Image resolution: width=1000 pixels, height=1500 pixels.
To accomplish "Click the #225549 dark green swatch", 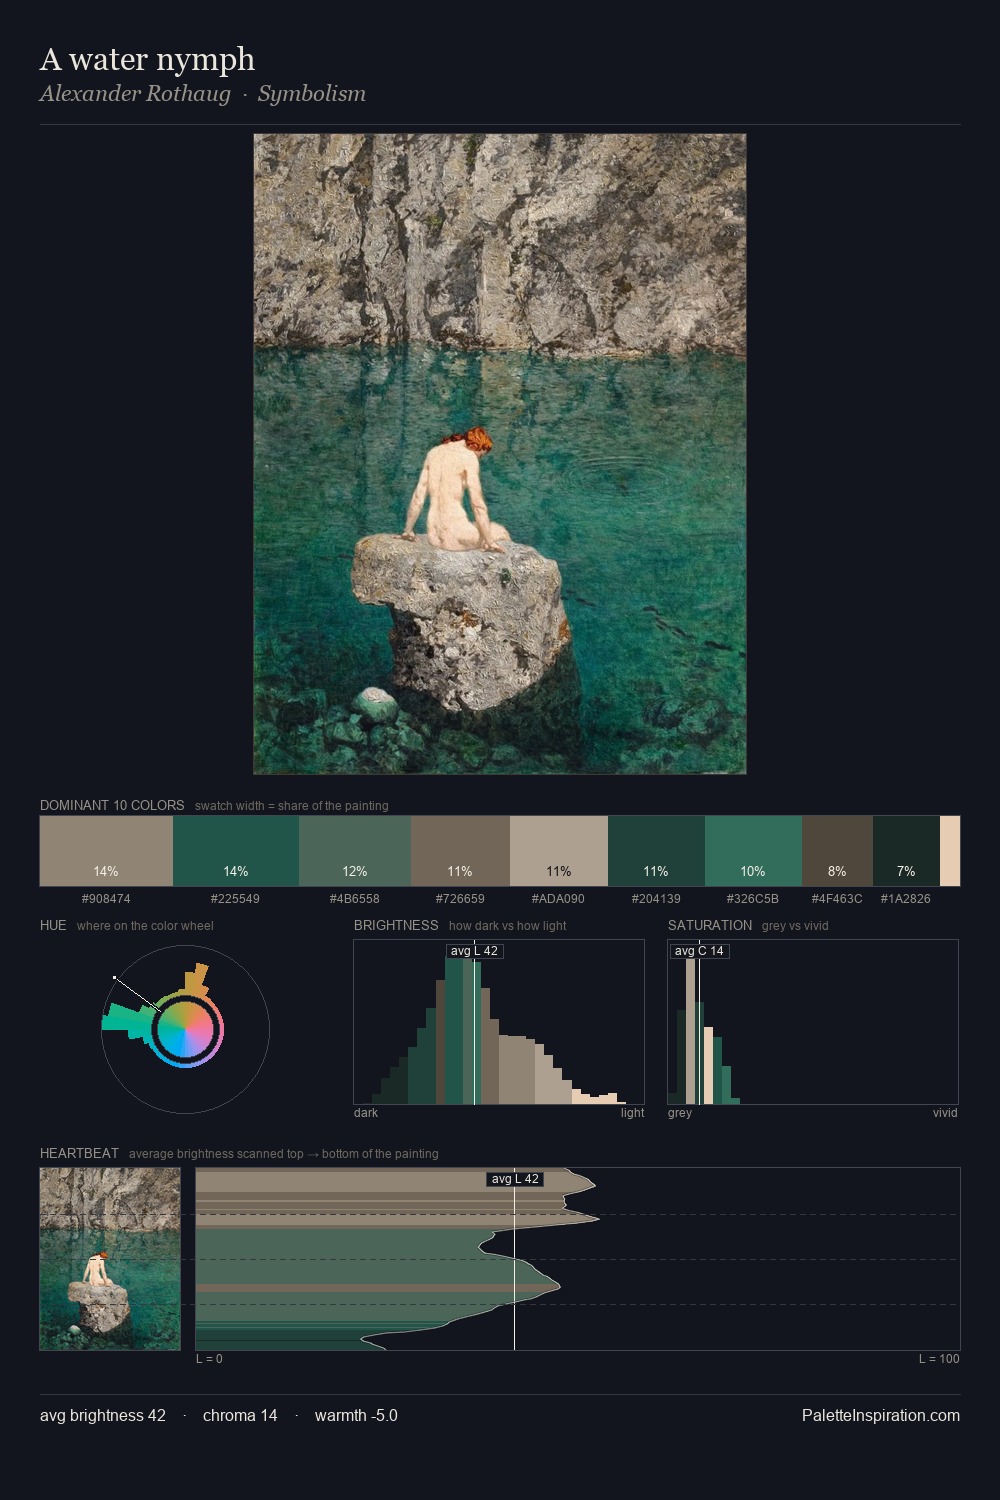I will pos(236,851).
